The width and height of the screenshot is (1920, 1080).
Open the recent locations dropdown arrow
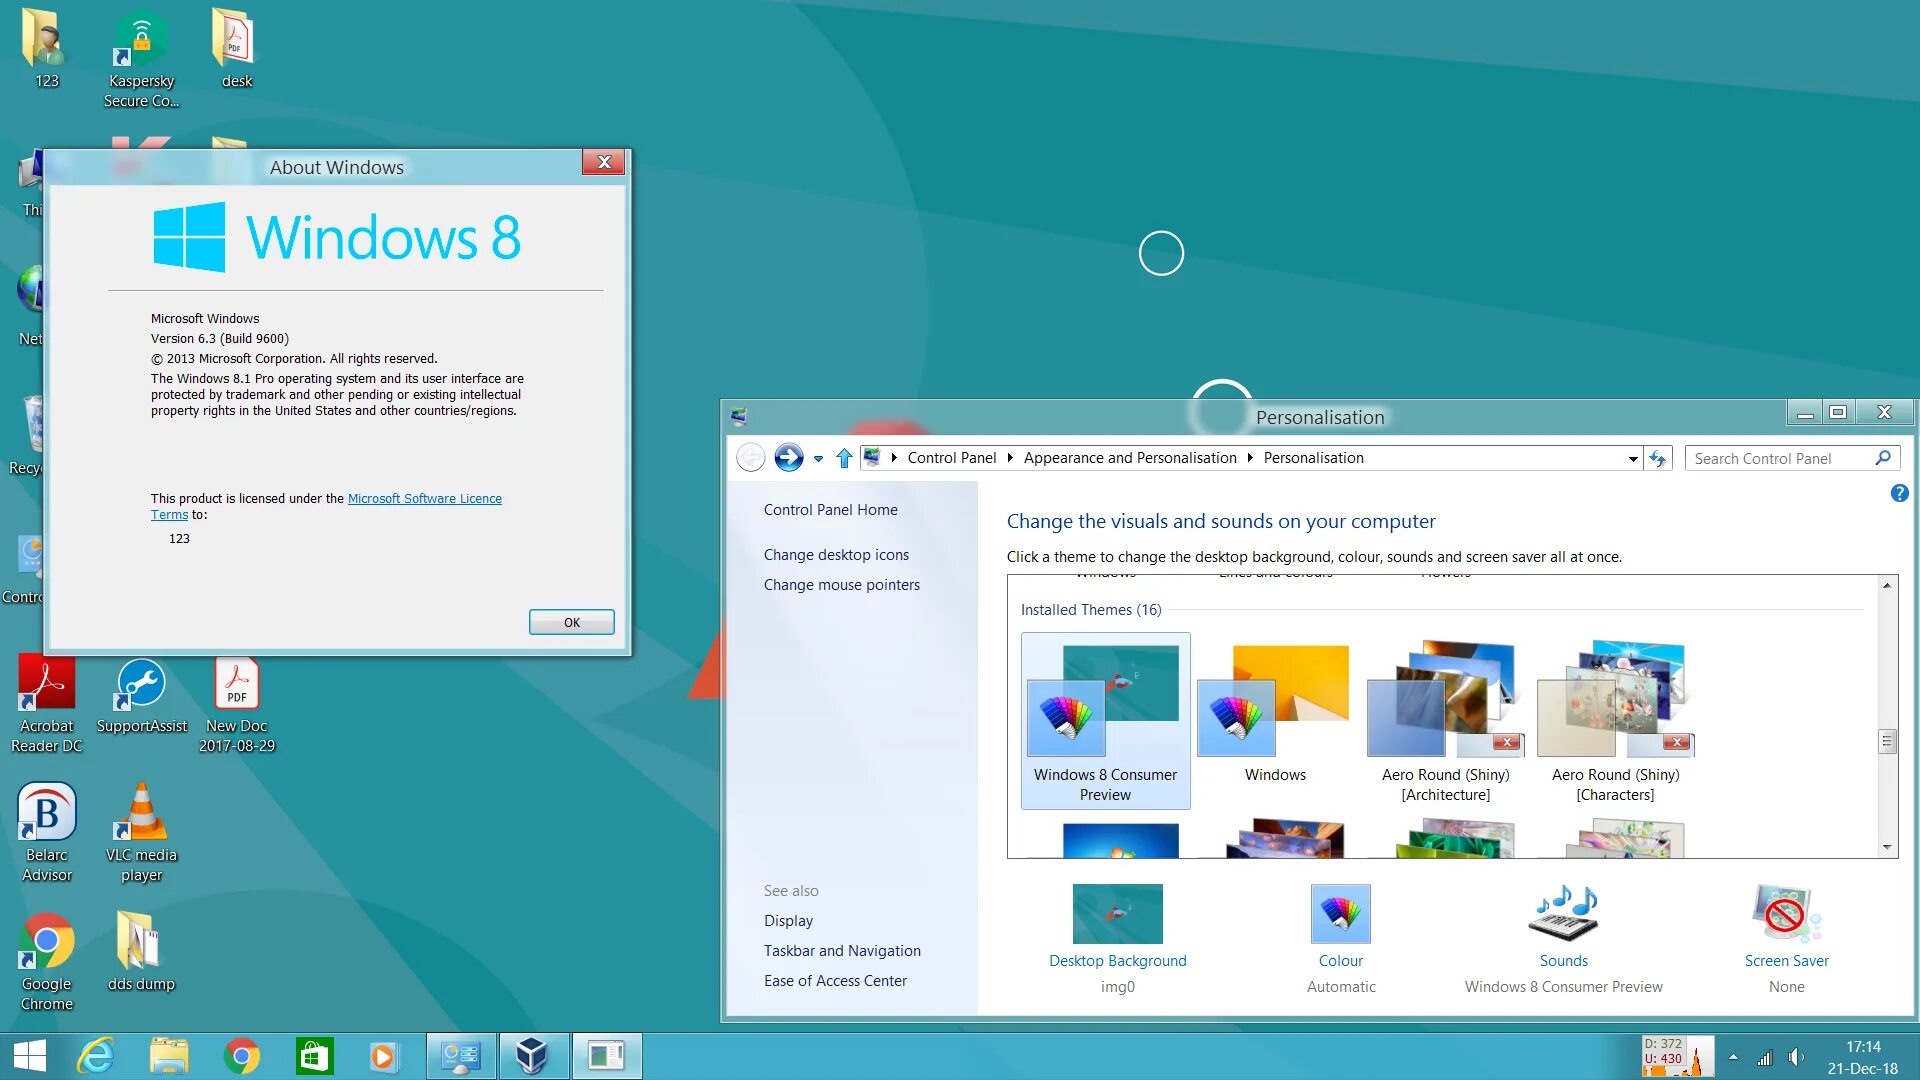(x=818, y=459)
